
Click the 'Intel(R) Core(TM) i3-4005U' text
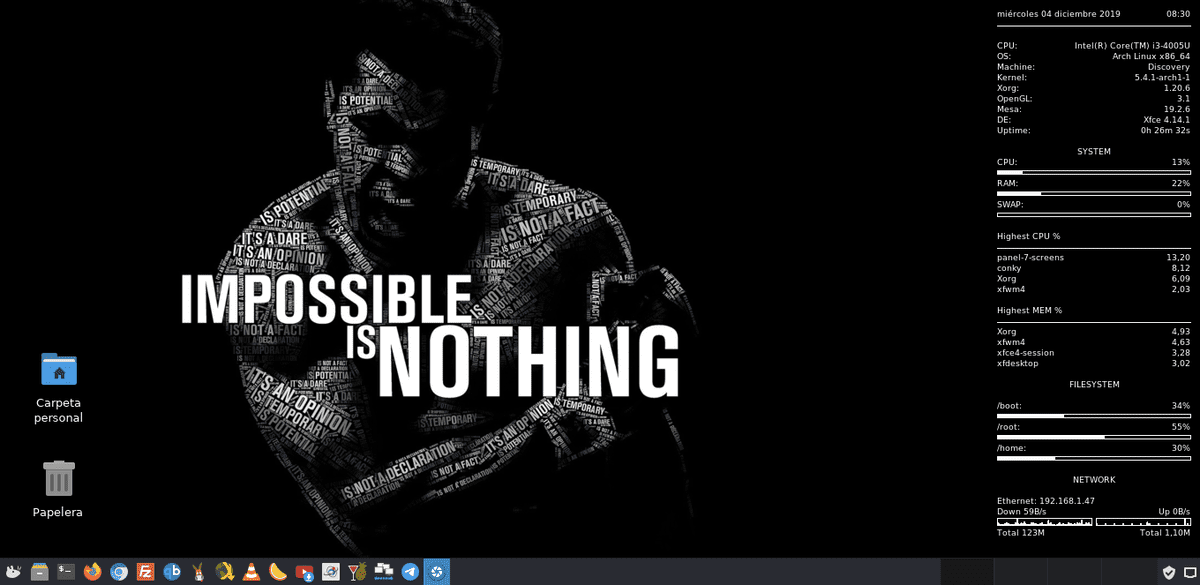[x=1133, y=46]
